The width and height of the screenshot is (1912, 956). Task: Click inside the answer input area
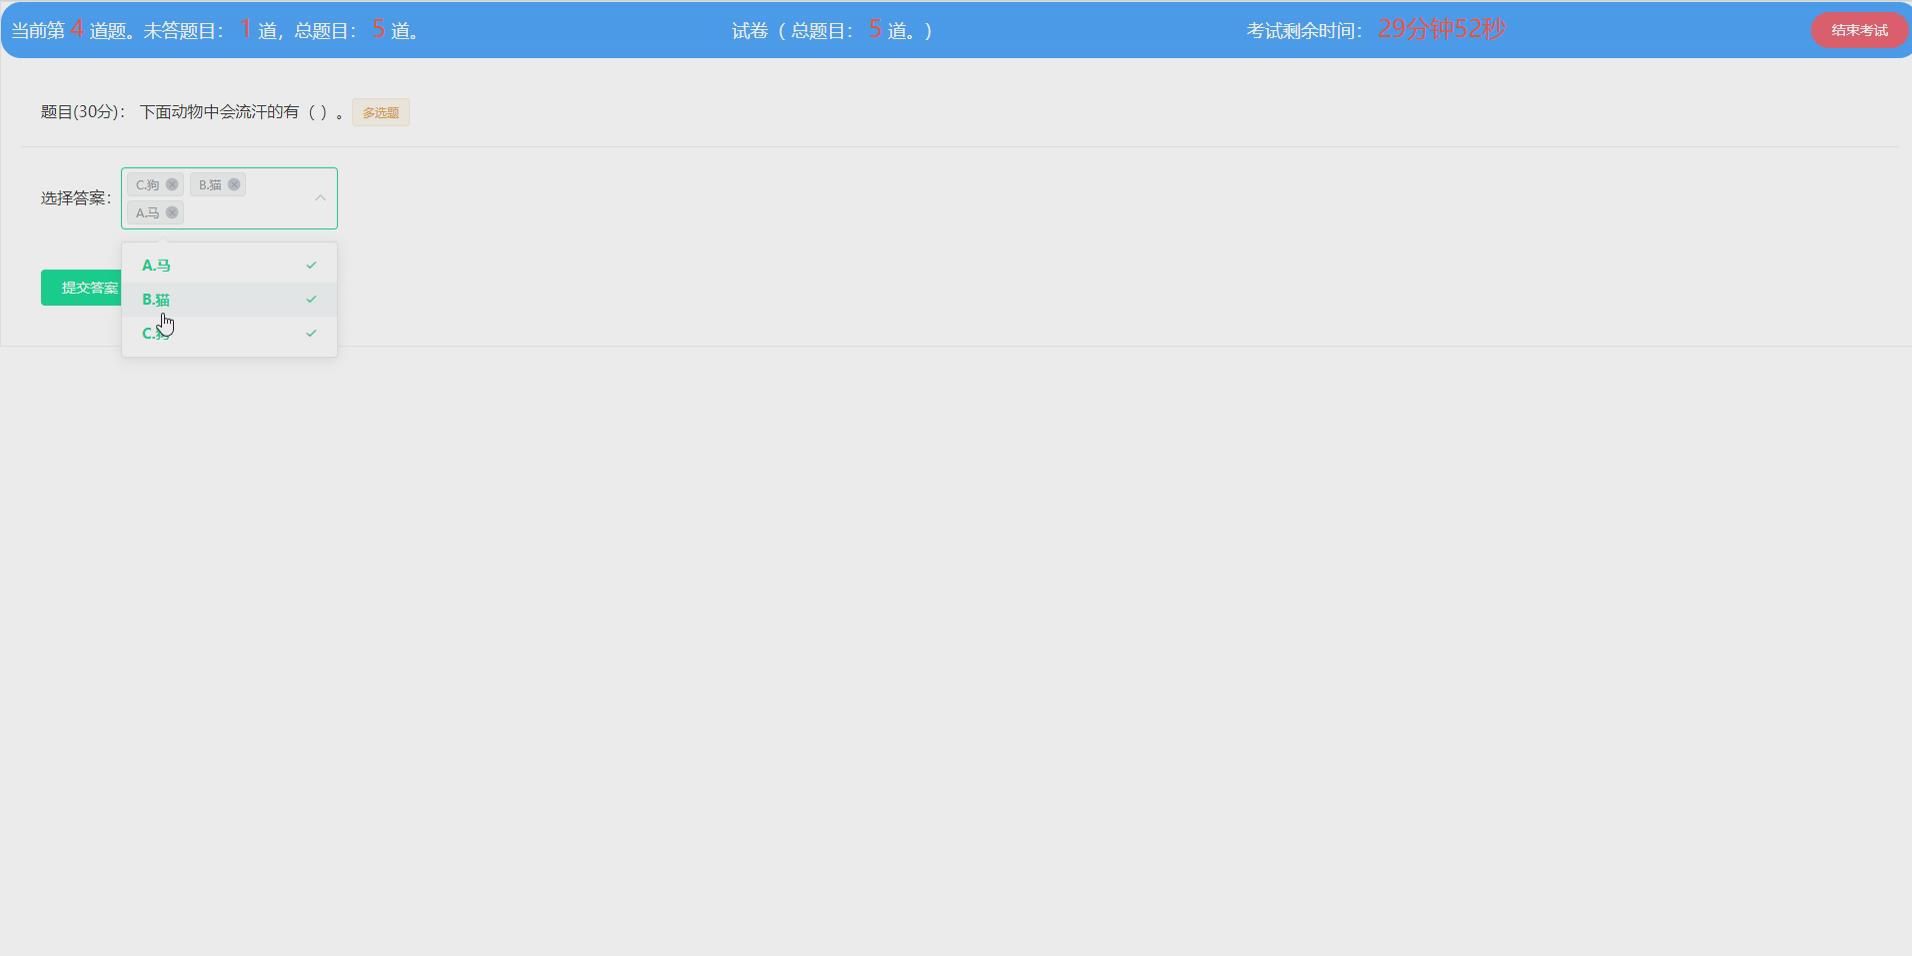pyautogui.click(x=260, y=212)
